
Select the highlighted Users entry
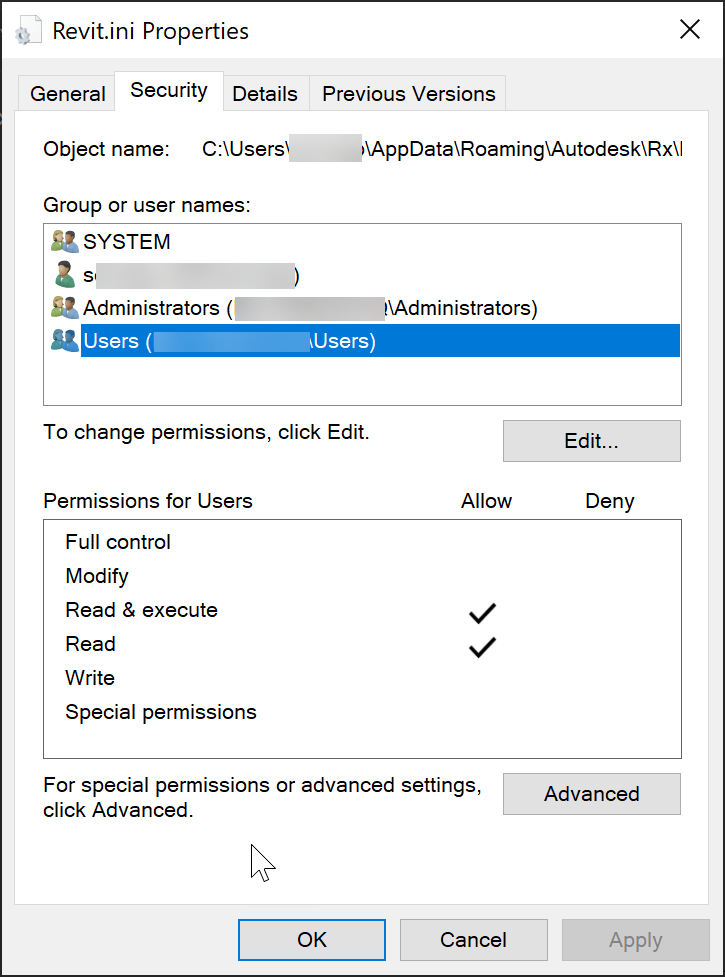click(230, 341)
